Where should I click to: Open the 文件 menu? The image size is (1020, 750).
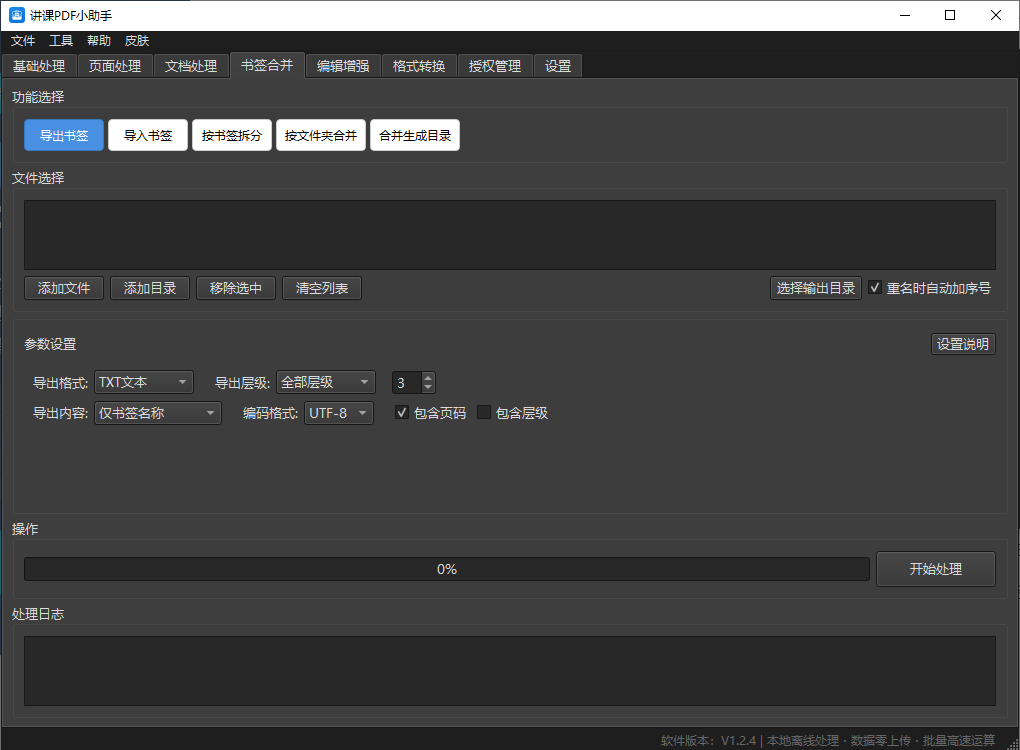[x=23, y=41]
